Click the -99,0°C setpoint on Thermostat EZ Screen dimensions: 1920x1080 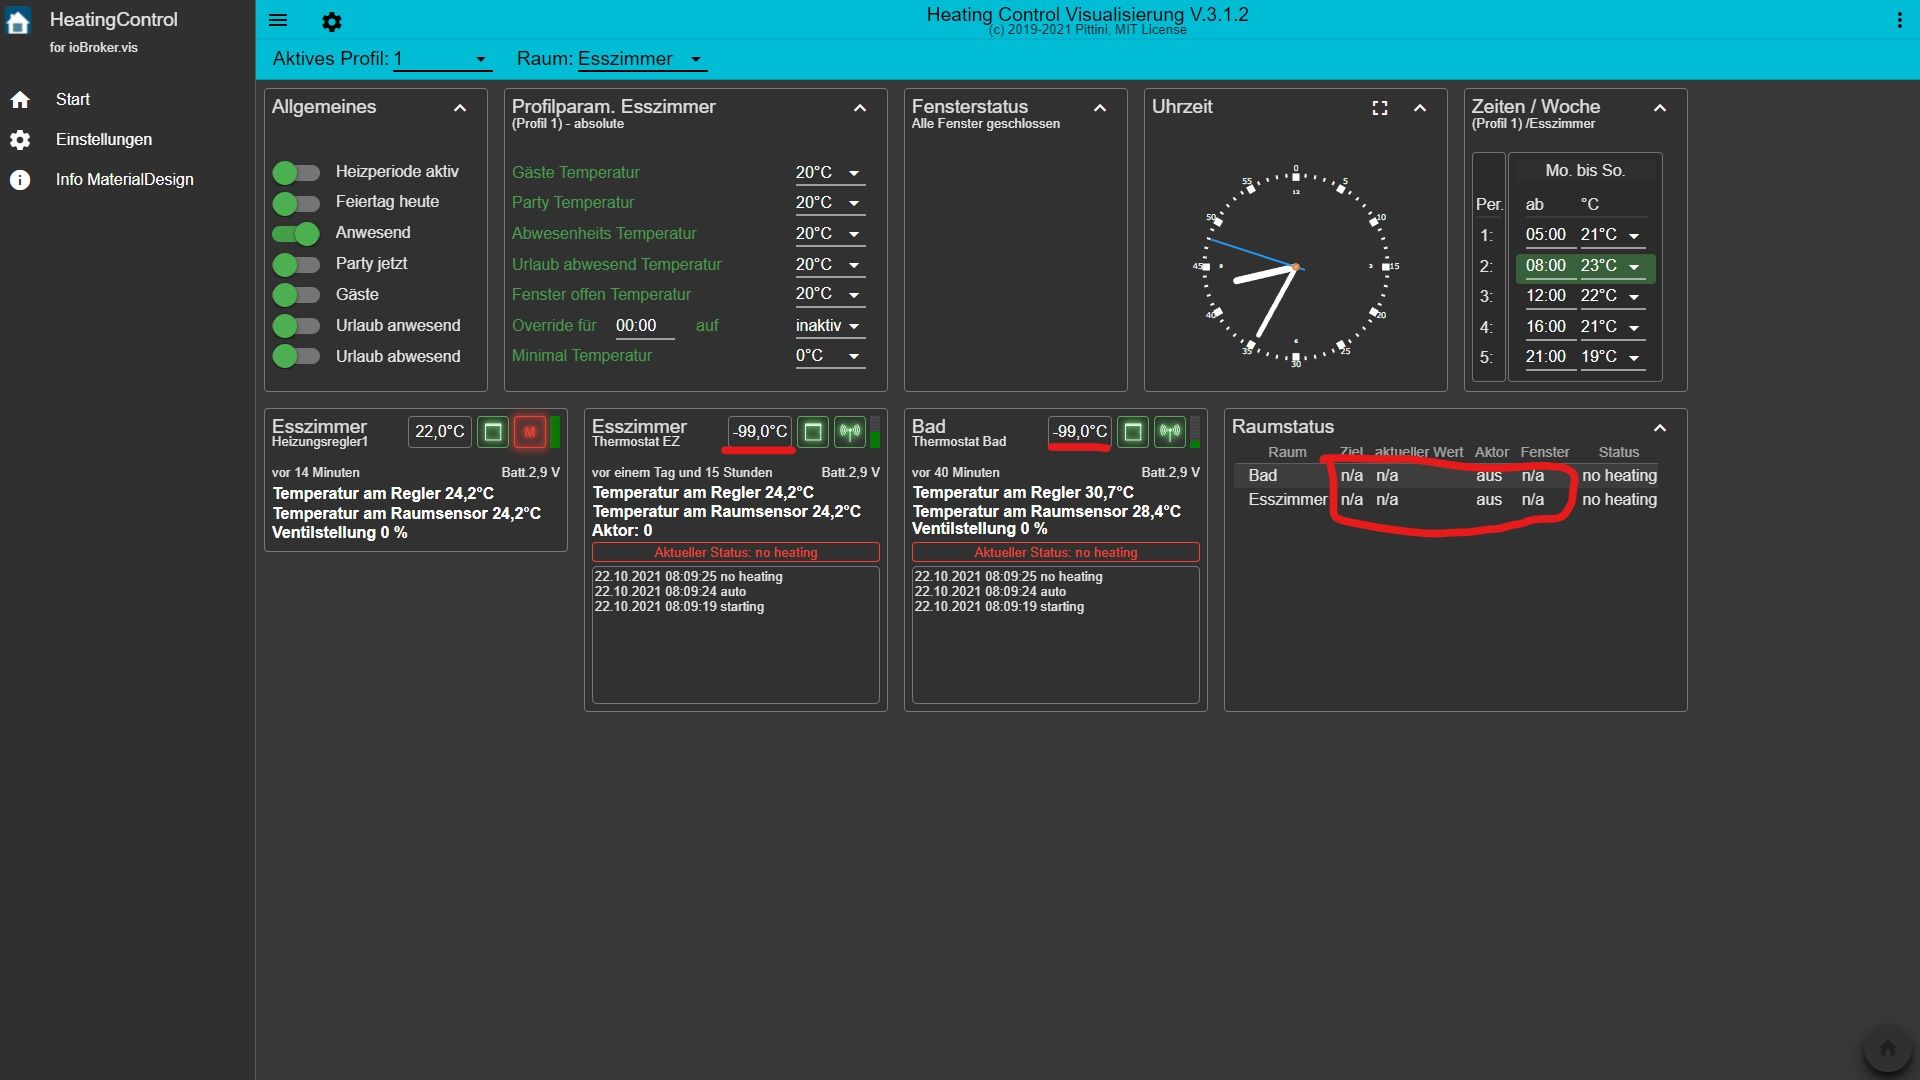[760, 432]
